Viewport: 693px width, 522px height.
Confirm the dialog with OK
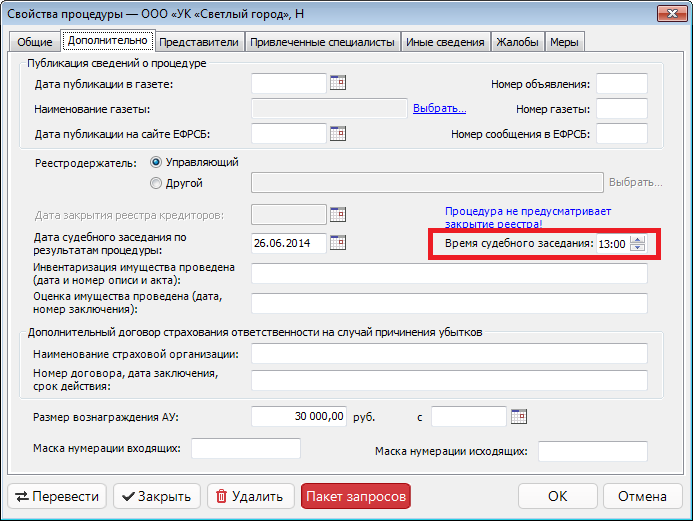[x=557, y=496]
